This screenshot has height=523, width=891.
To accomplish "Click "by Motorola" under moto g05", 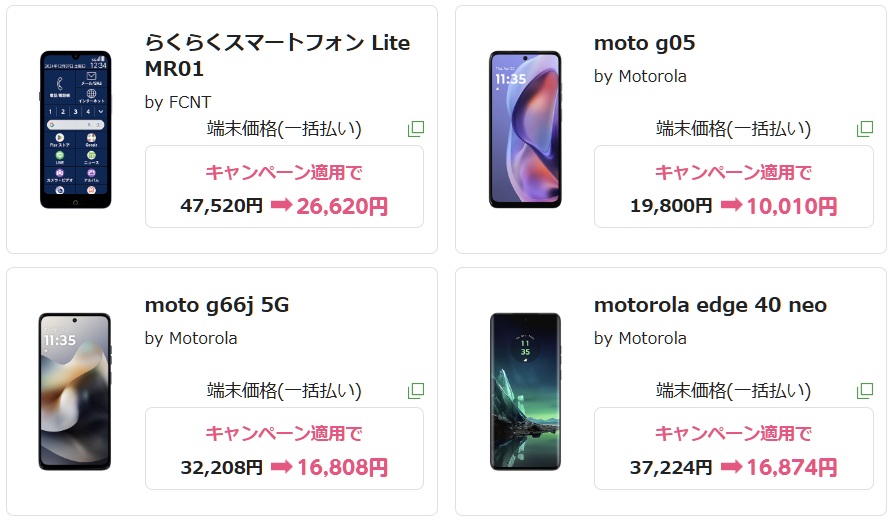I will coord(640,76).
